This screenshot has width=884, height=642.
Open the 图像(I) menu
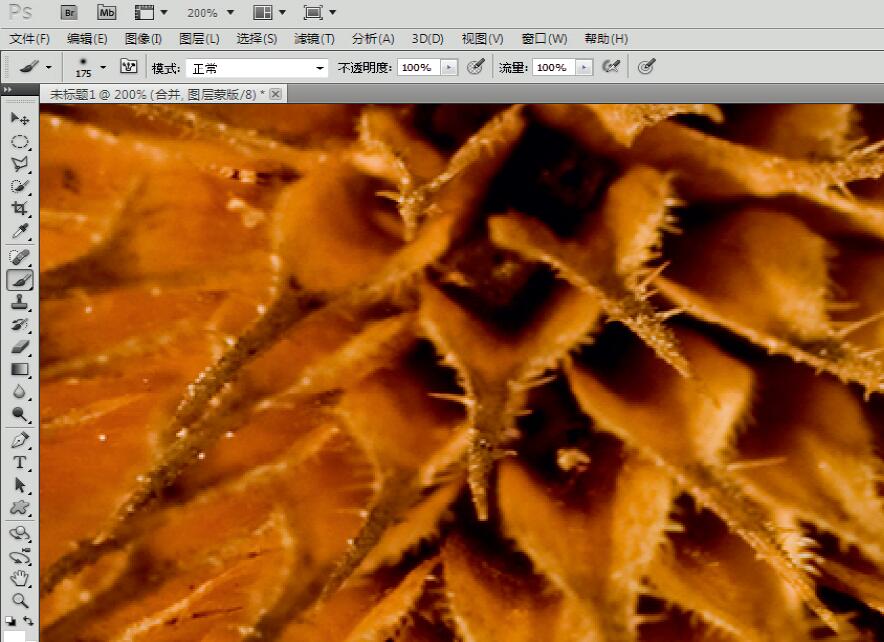[143, 39]
